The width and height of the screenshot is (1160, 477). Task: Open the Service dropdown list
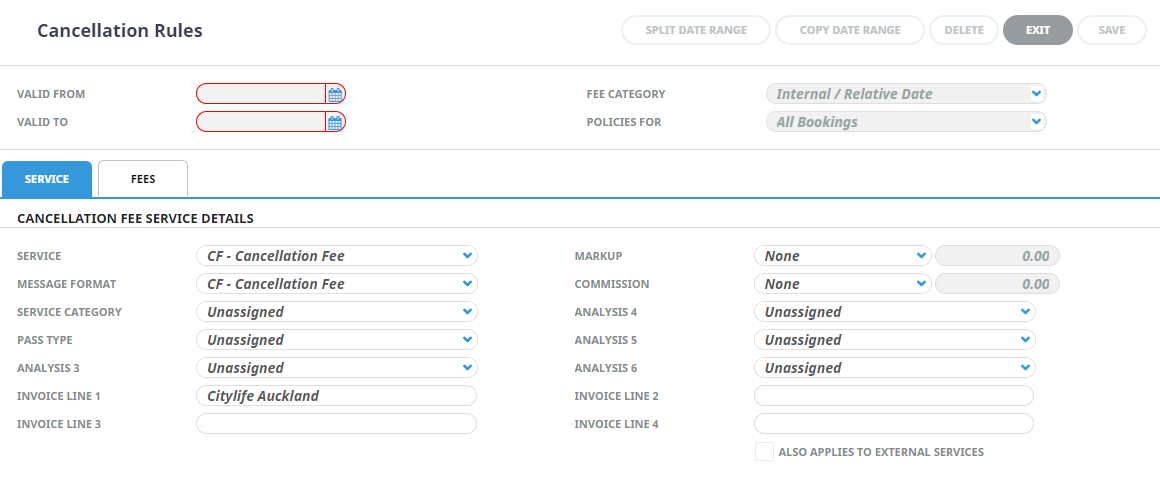(337, 256)
